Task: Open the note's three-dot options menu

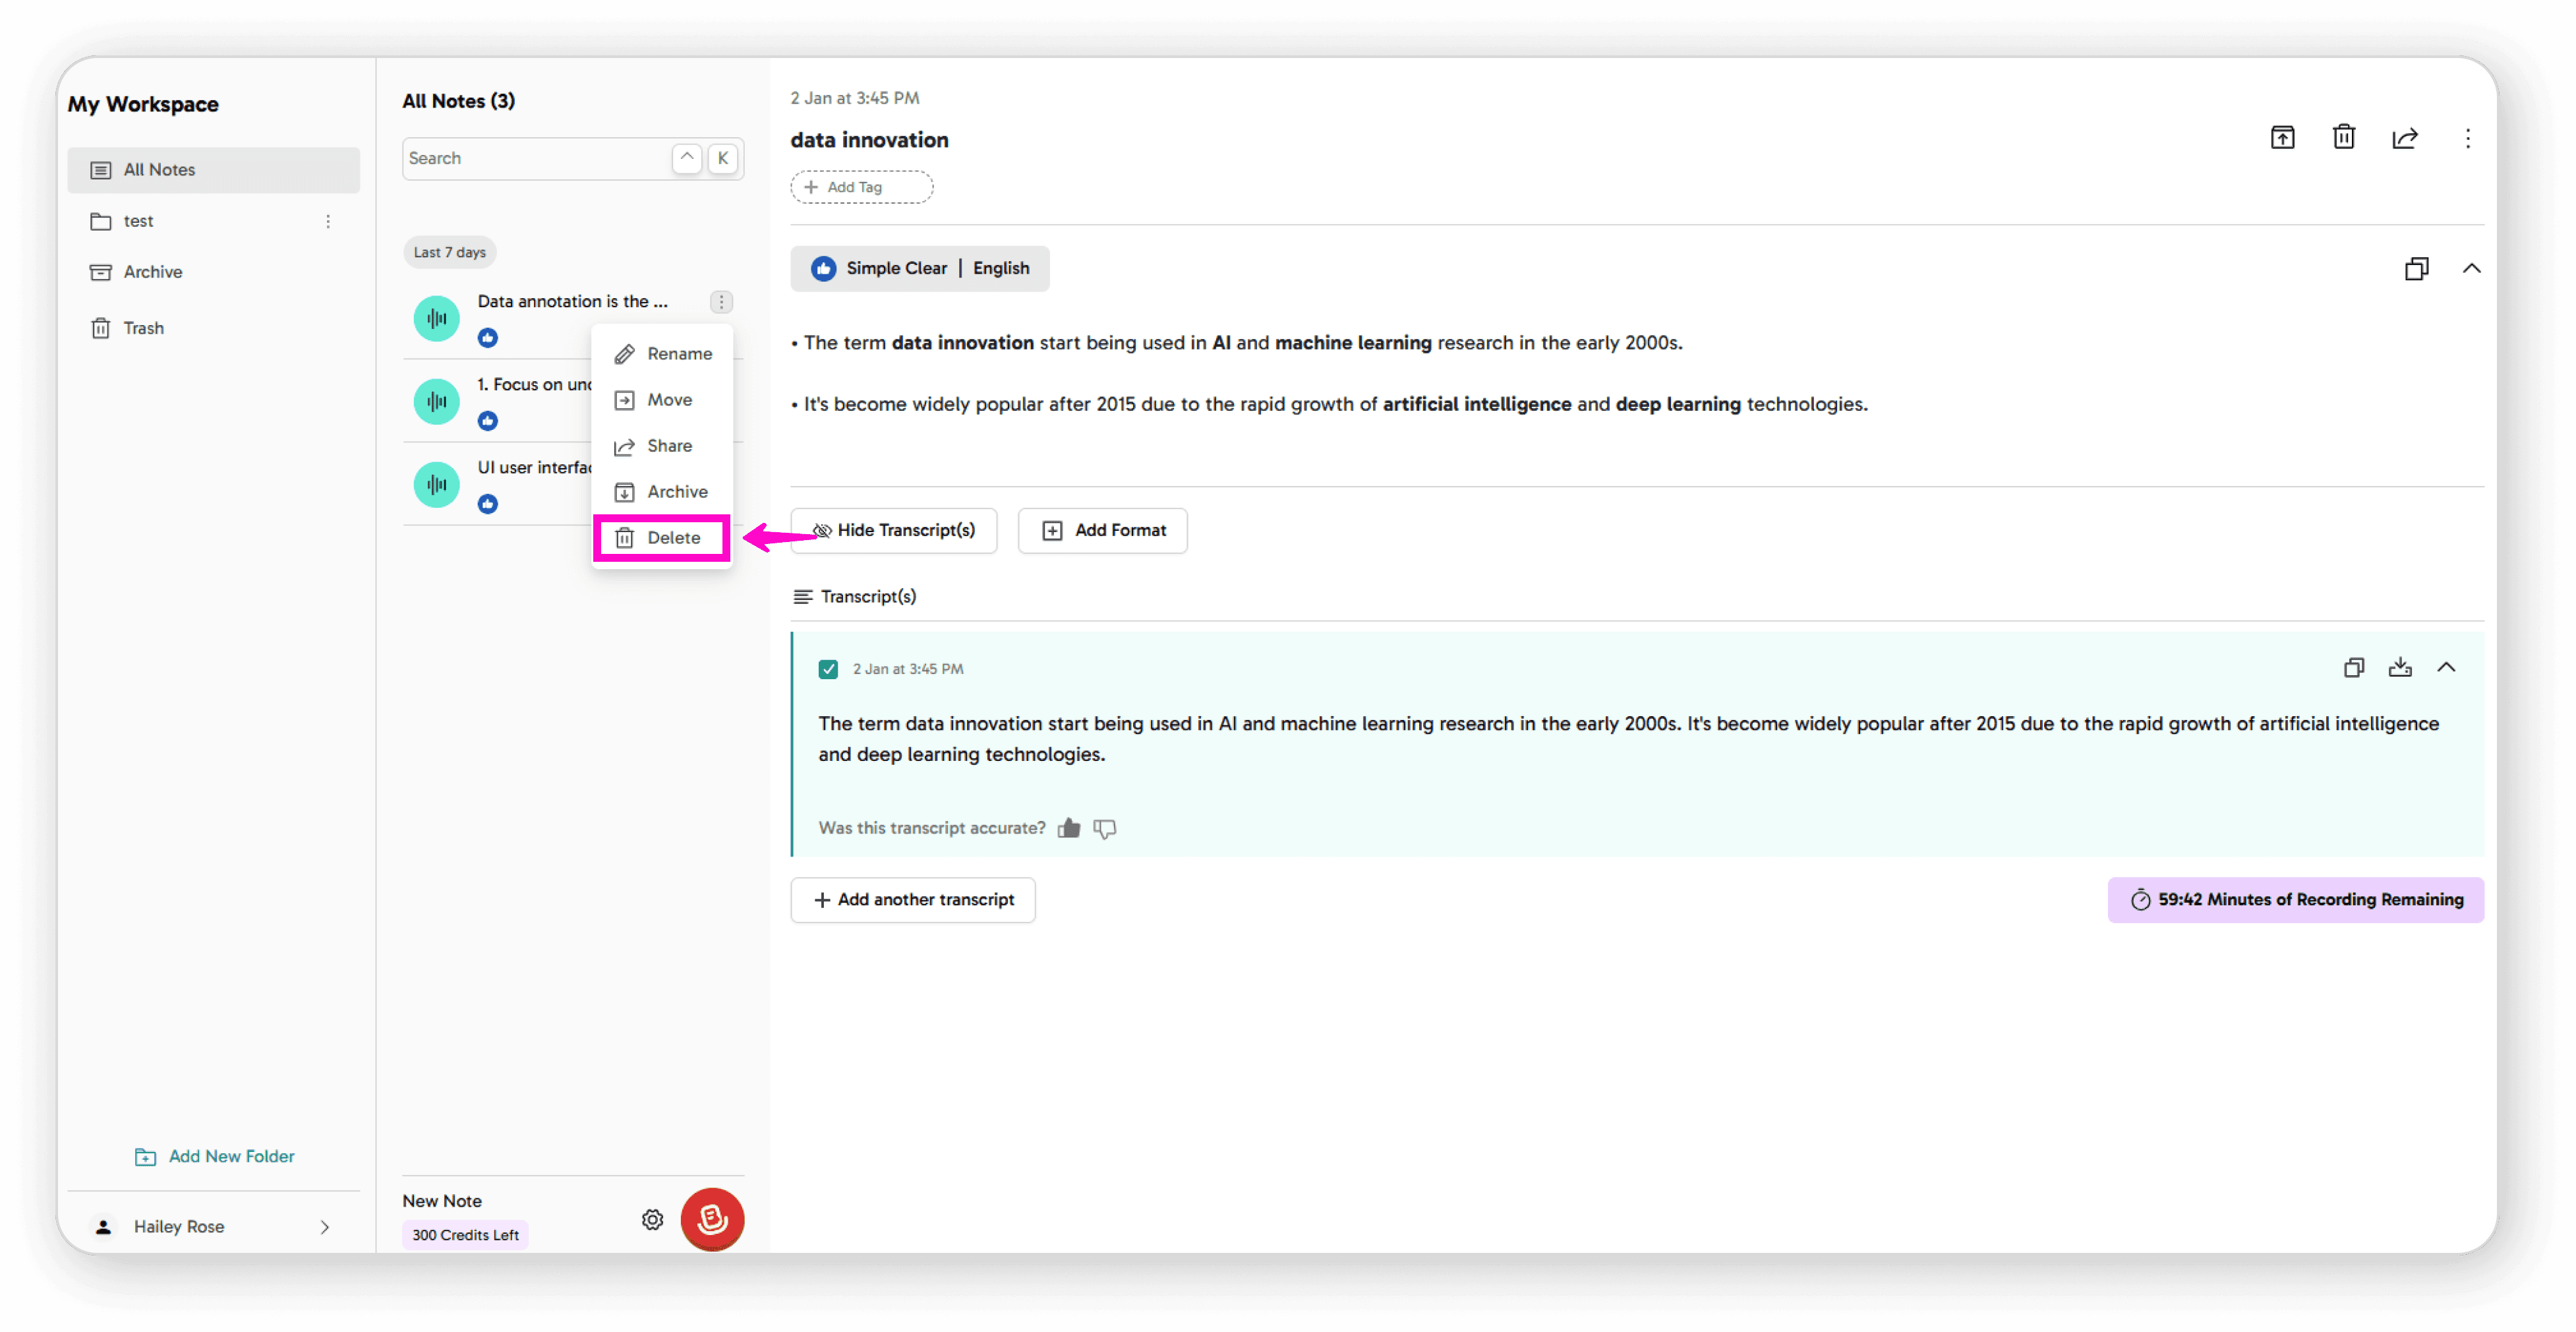Action: coord(2467,138)
